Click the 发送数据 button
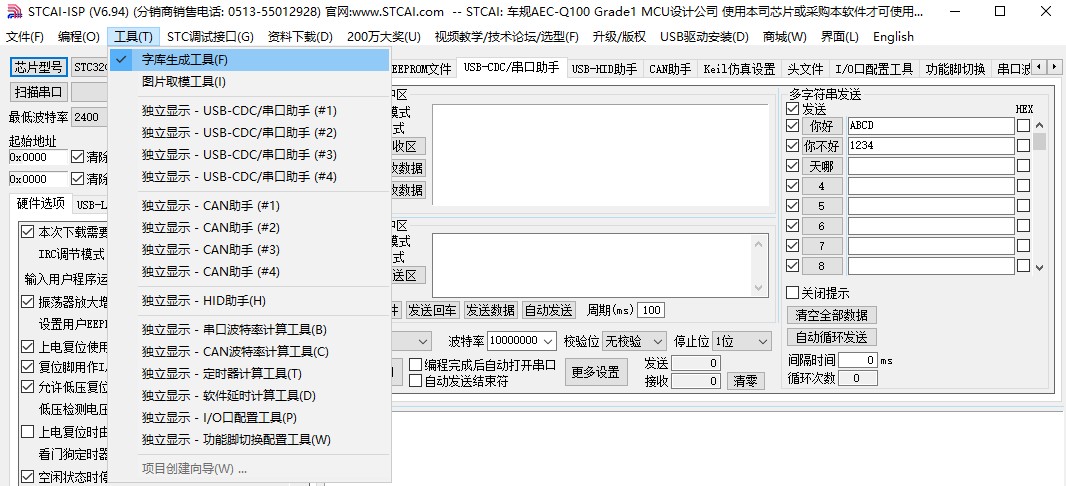Image resolution: width=1066 pixels, height=486 pixels. 491,311
